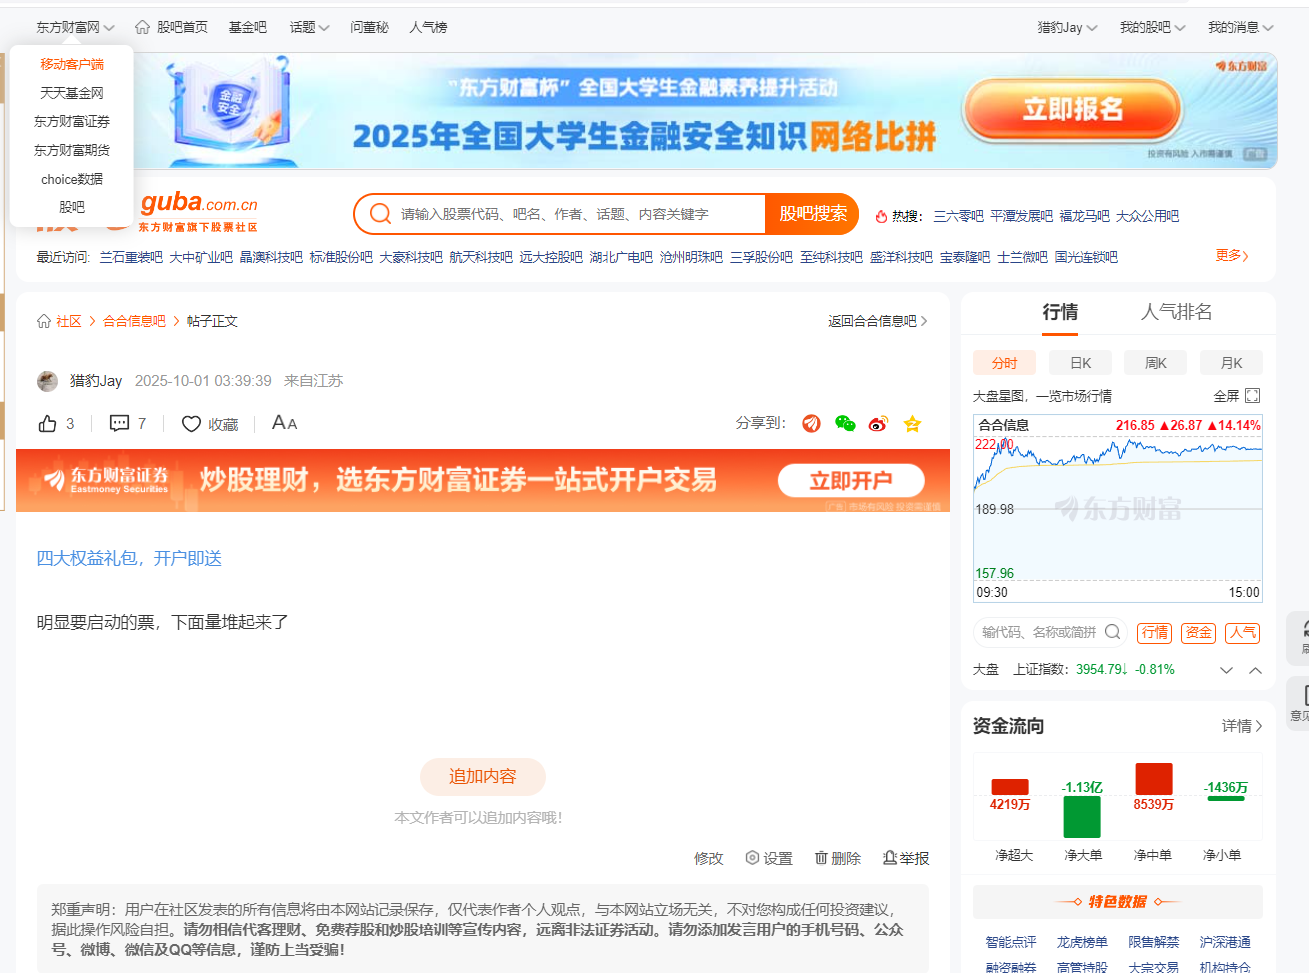
Task: Click the 举报 report icon
Action: click(x=889, y=858)
